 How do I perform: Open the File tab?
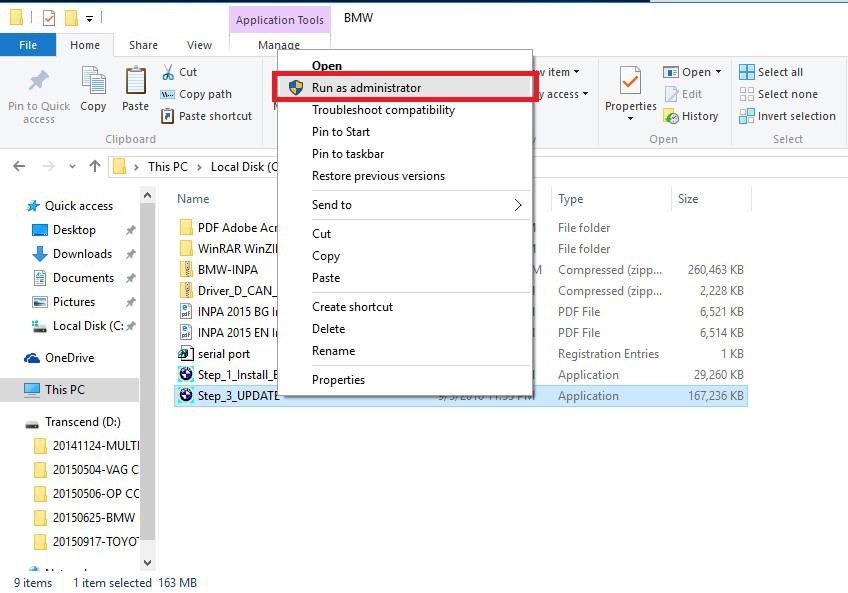(28, 45)
